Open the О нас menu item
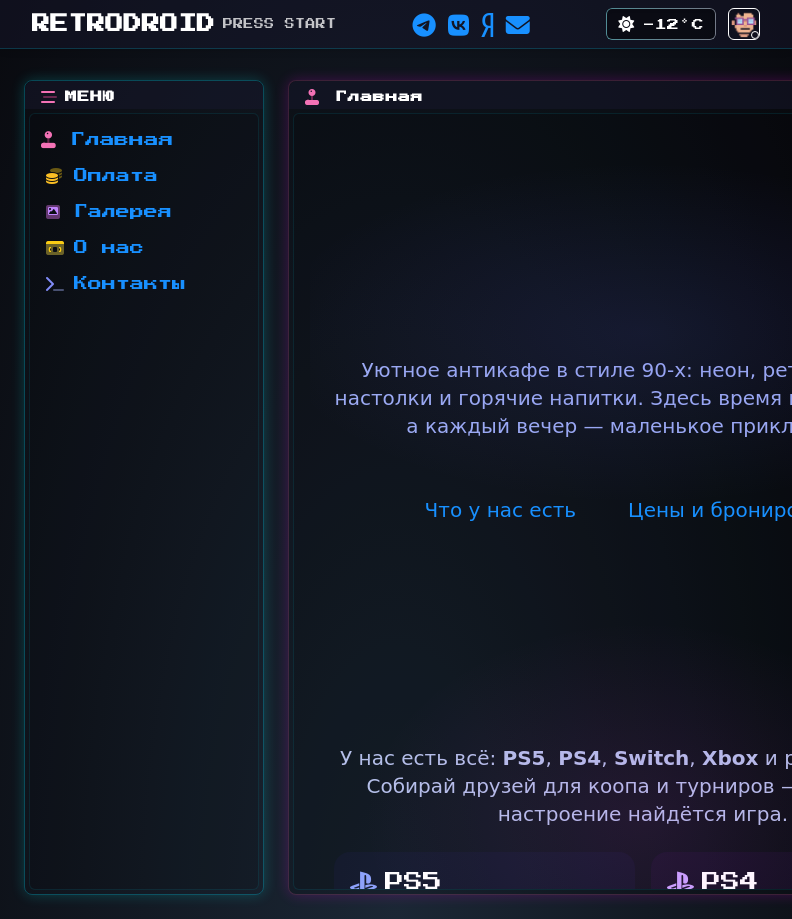The width and height of the screenshot is (792, 919). coord(108,247)
